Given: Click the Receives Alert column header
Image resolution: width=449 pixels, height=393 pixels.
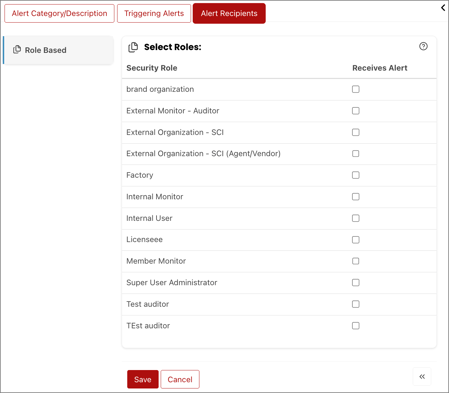Looking at the screenshot, I should [x=380, y=68].
